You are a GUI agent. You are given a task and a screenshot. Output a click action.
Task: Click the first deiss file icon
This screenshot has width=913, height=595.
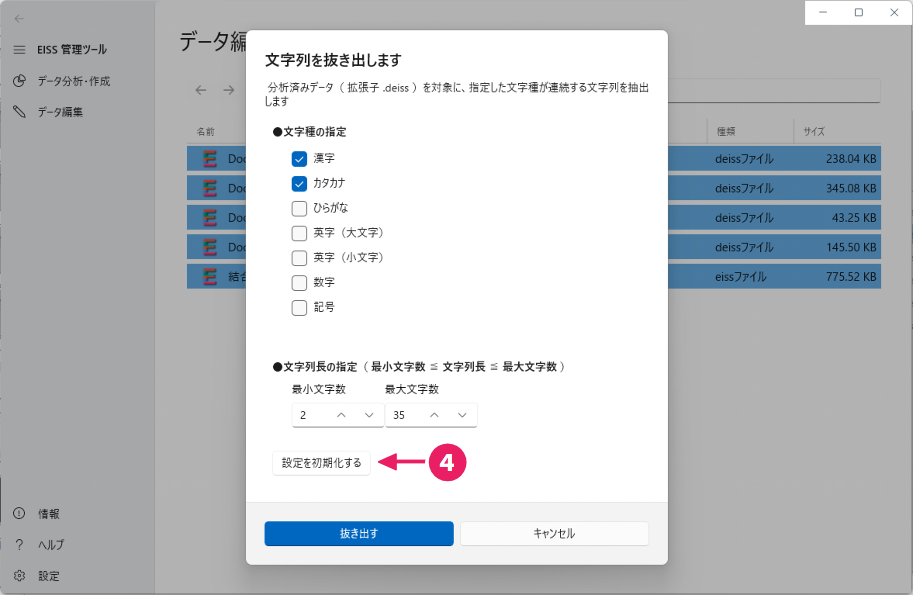pos(210,159)
